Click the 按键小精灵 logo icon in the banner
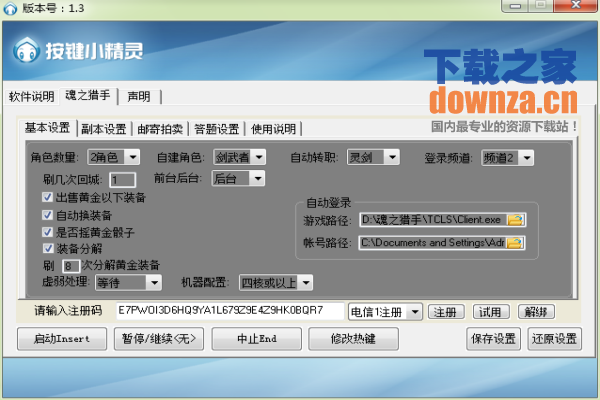 (26, 50)
